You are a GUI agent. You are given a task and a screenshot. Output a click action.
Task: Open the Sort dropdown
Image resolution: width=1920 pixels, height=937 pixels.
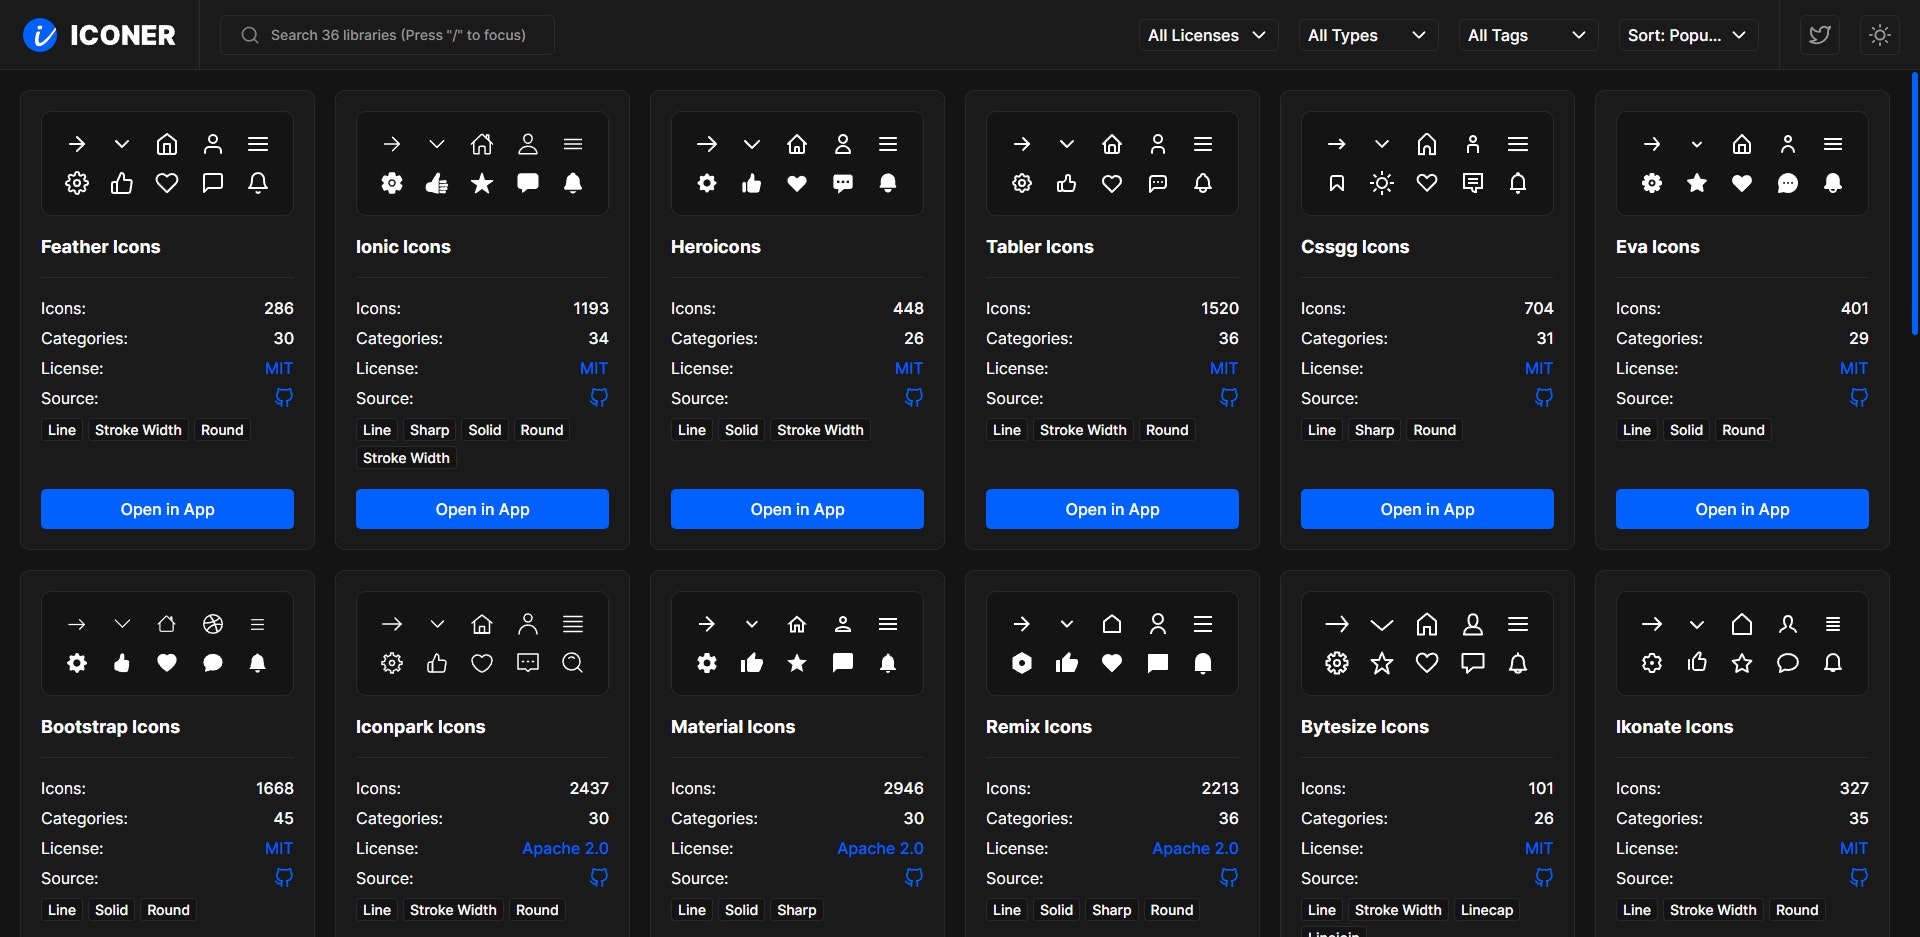[x=1688, y=35]
